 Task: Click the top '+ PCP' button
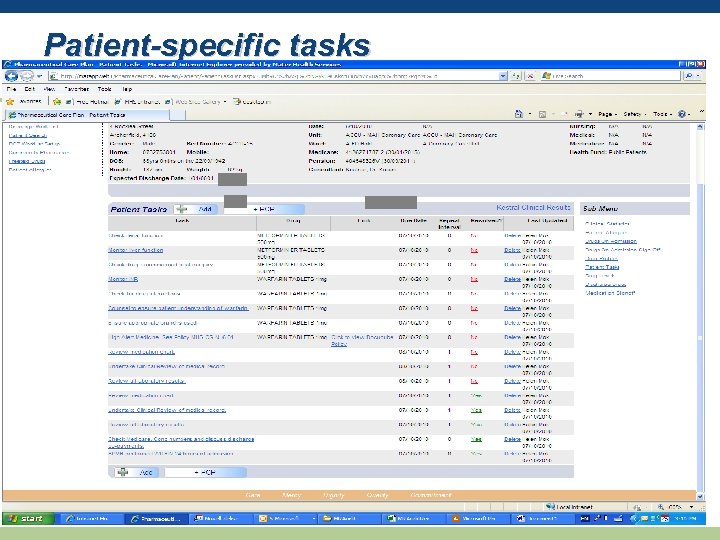[264, 209]
